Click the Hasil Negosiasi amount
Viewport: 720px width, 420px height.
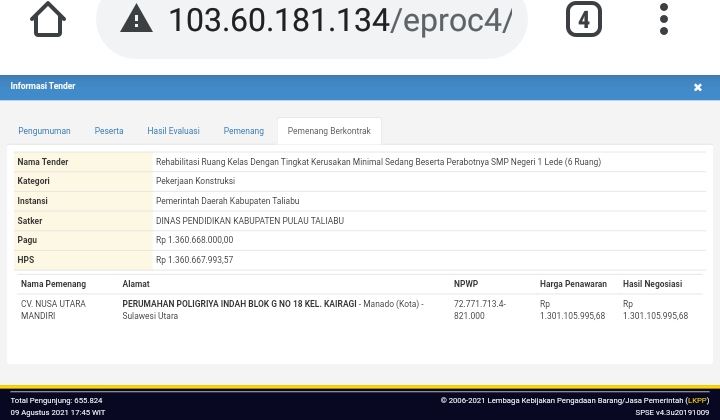pos(655,310)
